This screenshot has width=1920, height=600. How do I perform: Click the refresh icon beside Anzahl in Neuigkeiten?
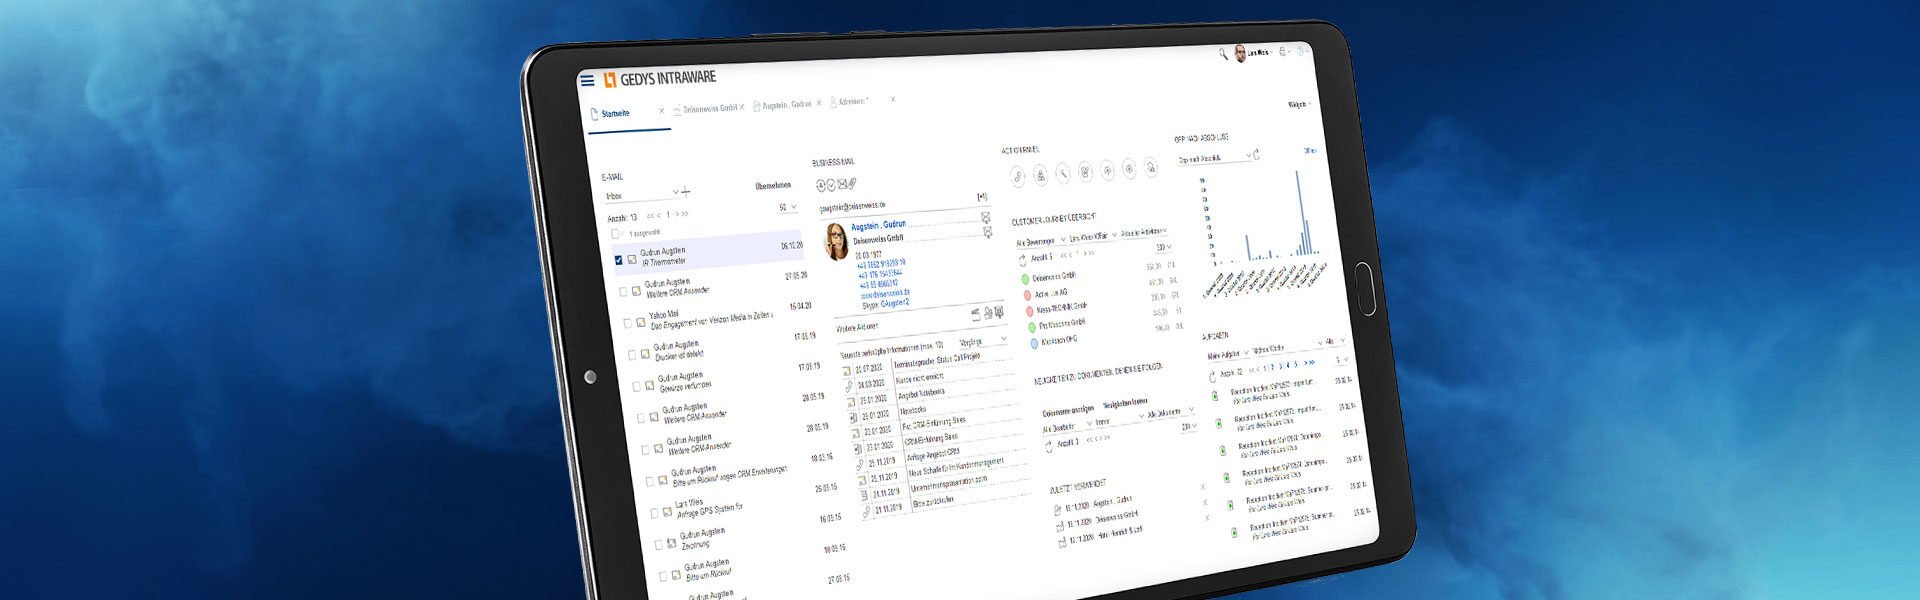tap(1050, 445)
